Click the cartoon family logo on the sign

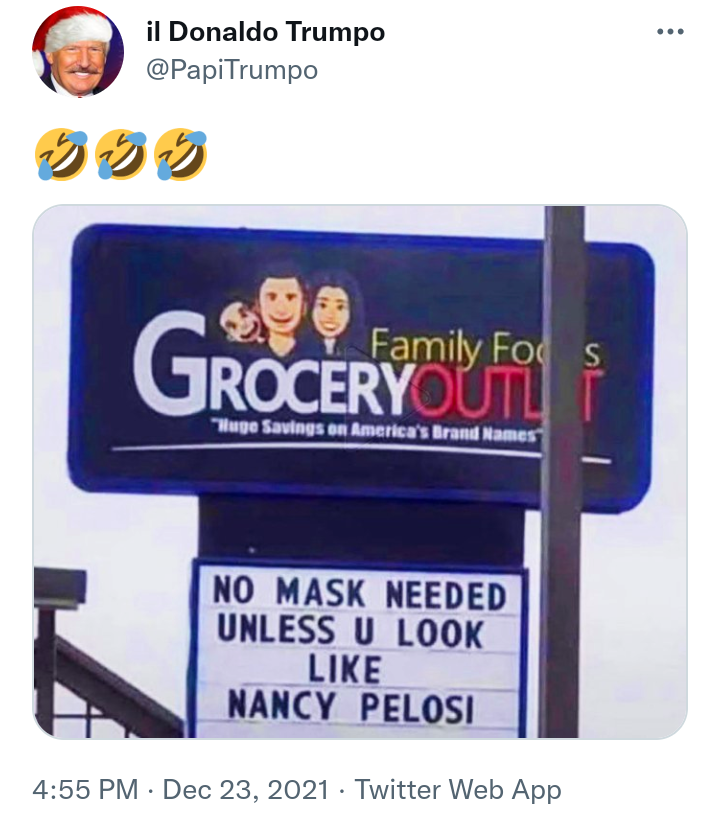point(291,312)
